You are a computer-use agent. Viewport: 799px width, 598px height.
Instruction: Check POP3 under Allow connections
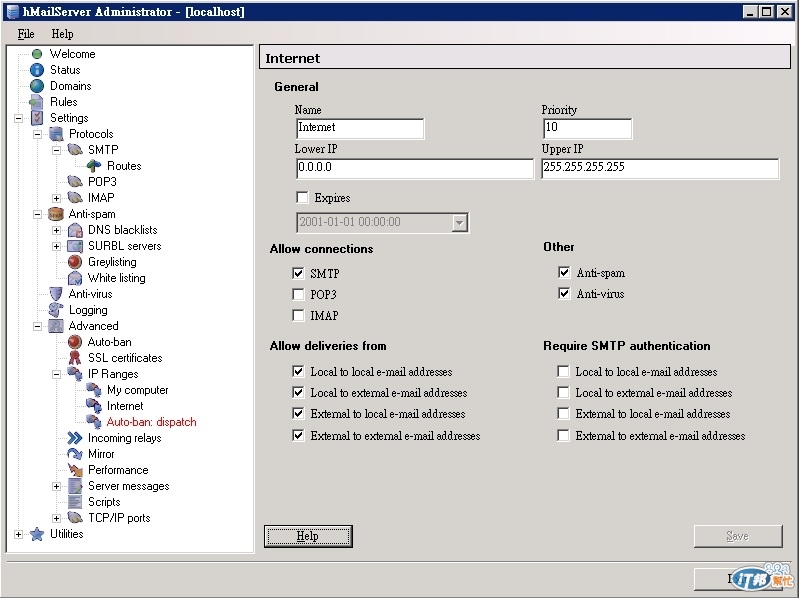point(298,294)
